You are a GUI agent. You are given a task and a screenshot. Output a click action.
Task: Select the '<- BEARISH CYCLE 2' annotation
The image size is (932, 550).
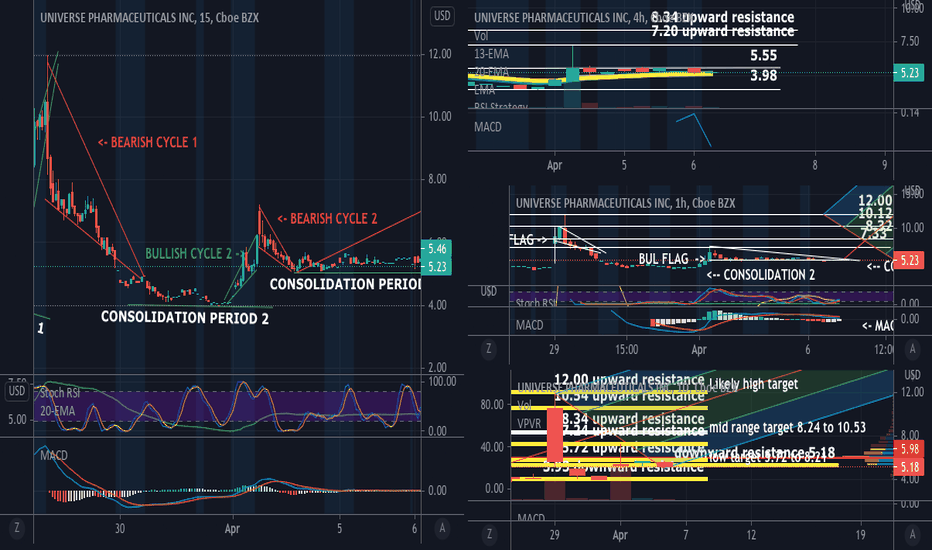point(328,219)
